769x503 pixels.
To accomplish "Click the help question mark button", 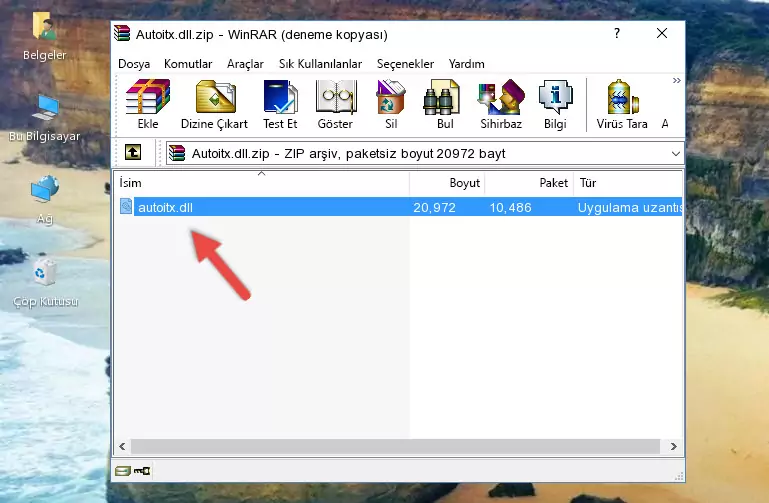I will [617, 33].
